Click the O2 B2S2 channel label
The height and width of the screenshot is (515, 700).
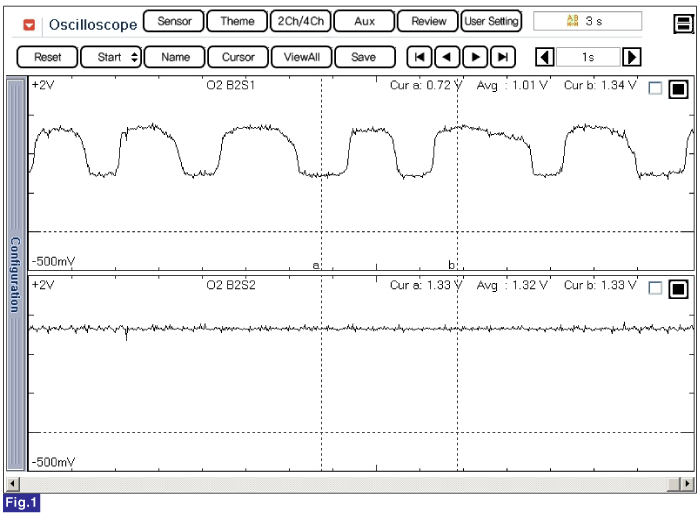point(230,285)
